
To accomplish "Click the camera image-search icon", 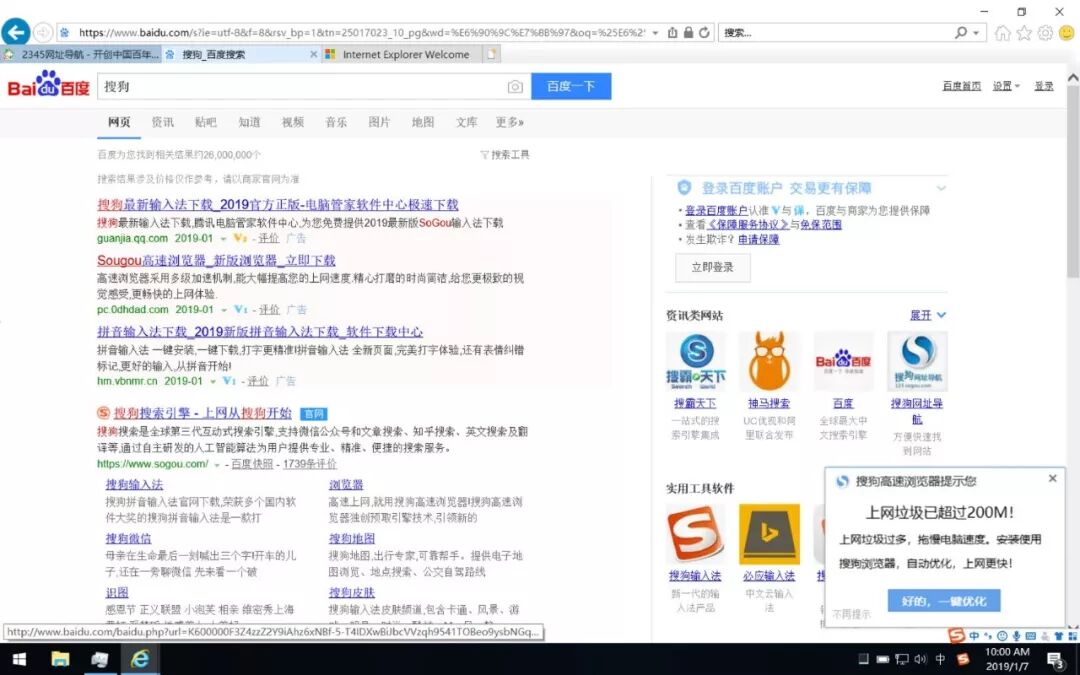I will (x=515, y=87).
